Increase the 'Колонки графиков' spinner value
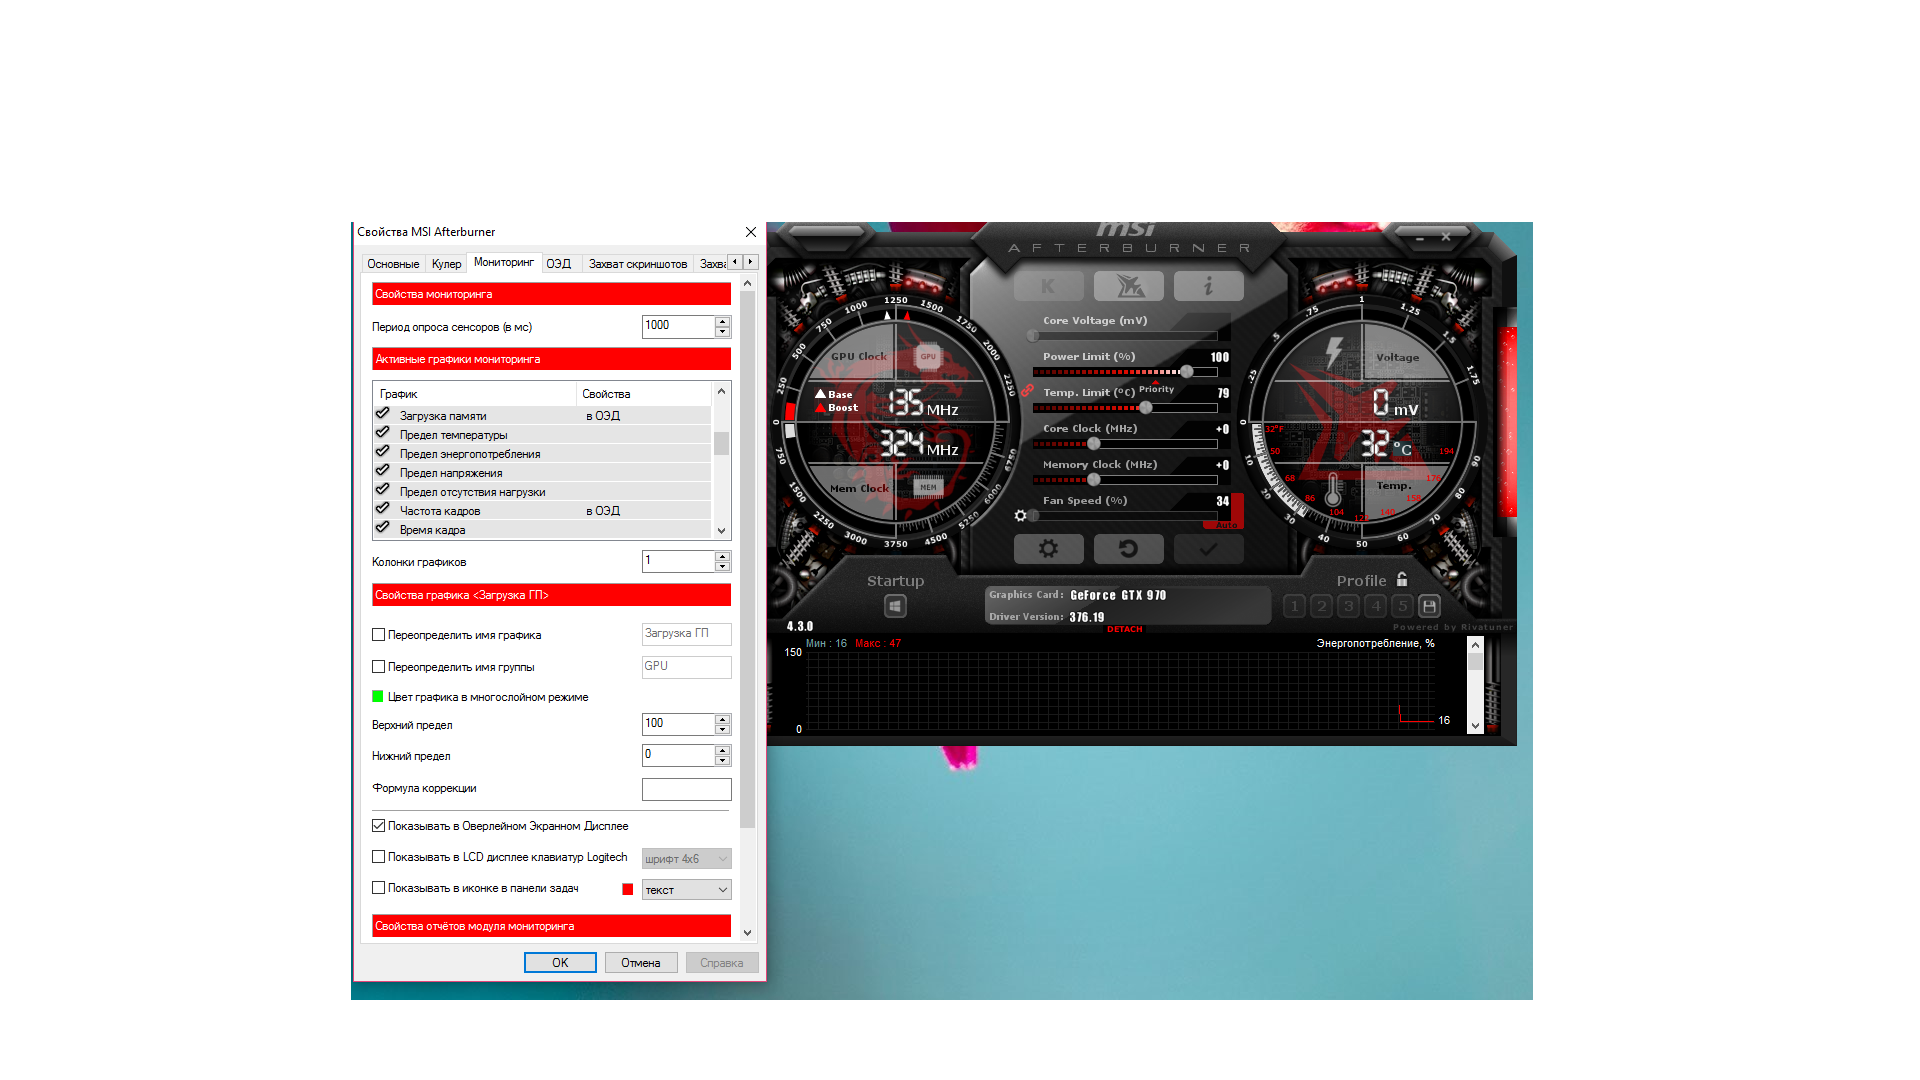1920x1080 pixels. click(x=722, y=556)
